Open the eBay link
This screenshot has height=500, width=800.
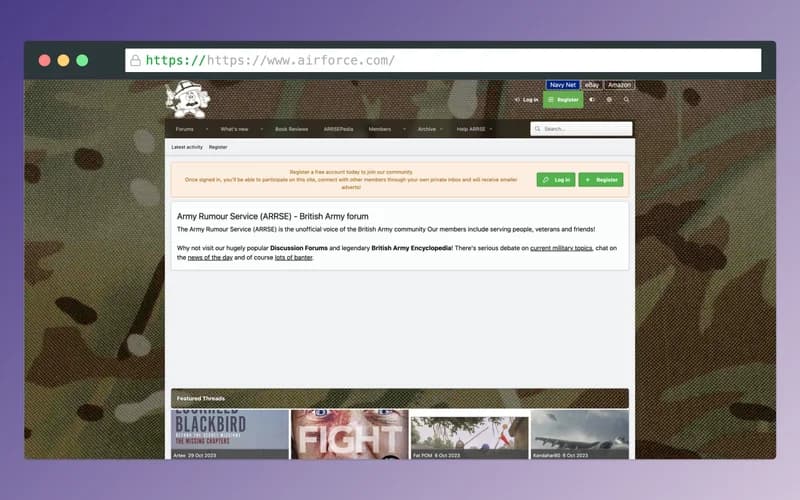(592, 85)
